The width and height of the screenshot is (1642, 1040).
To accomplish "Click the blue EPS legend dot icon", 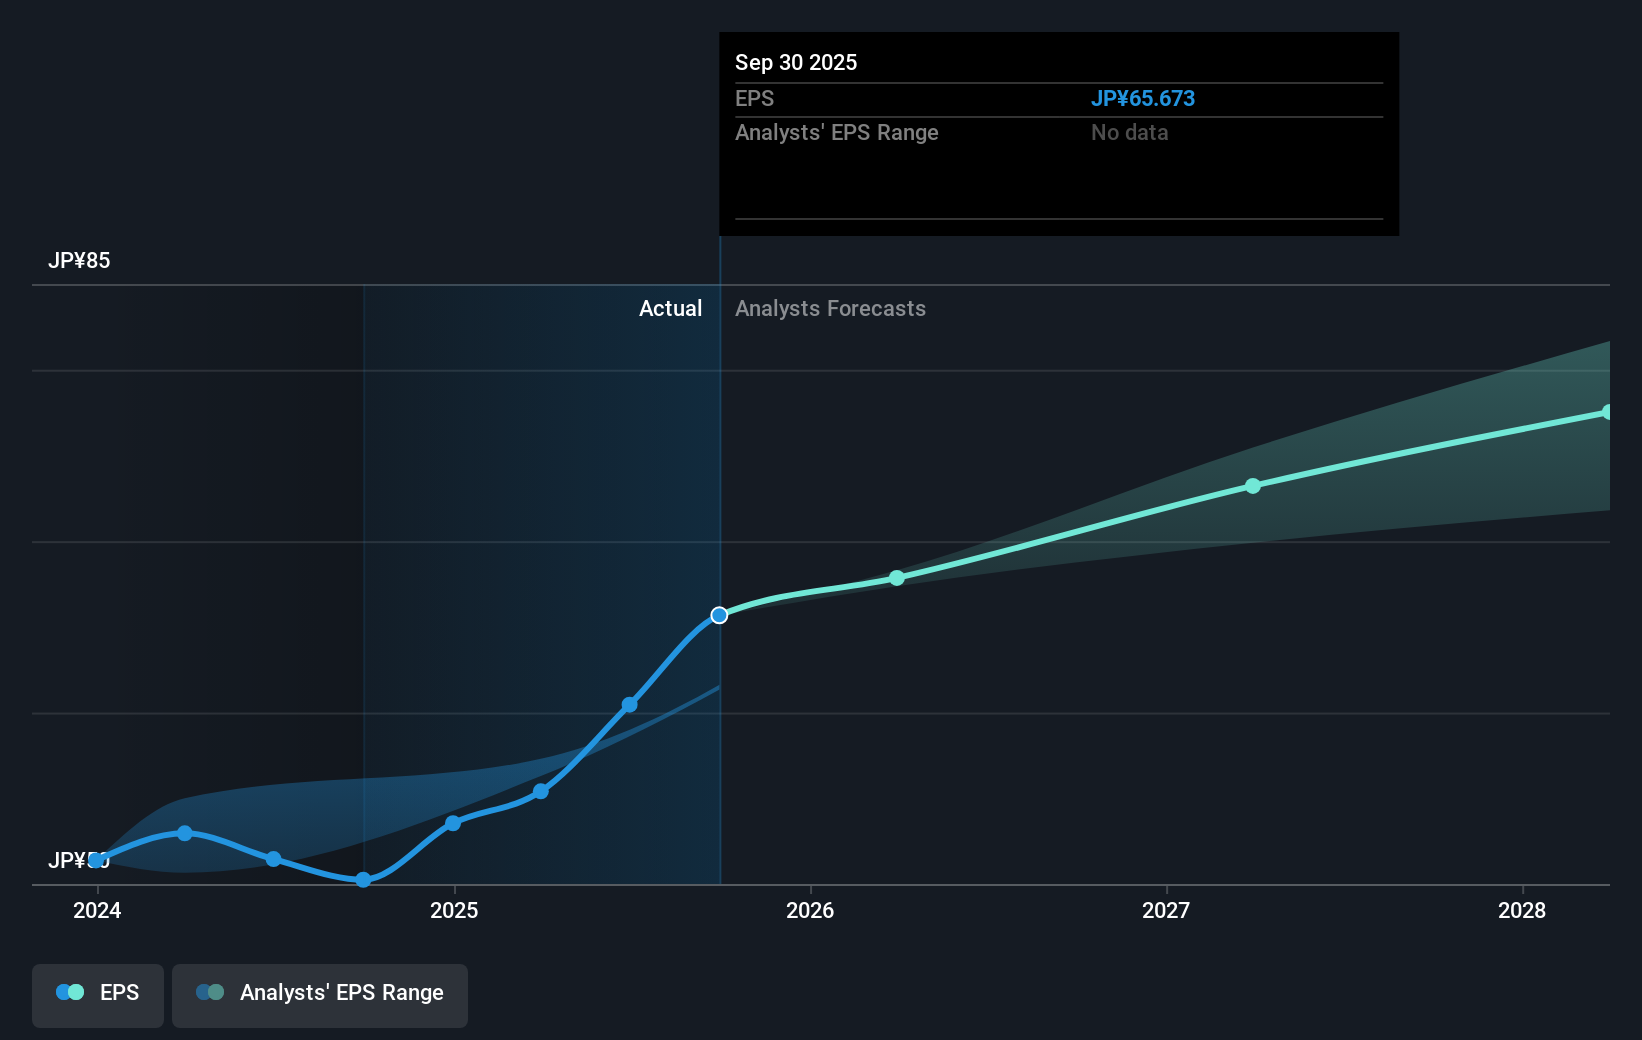I will [69, 991].
